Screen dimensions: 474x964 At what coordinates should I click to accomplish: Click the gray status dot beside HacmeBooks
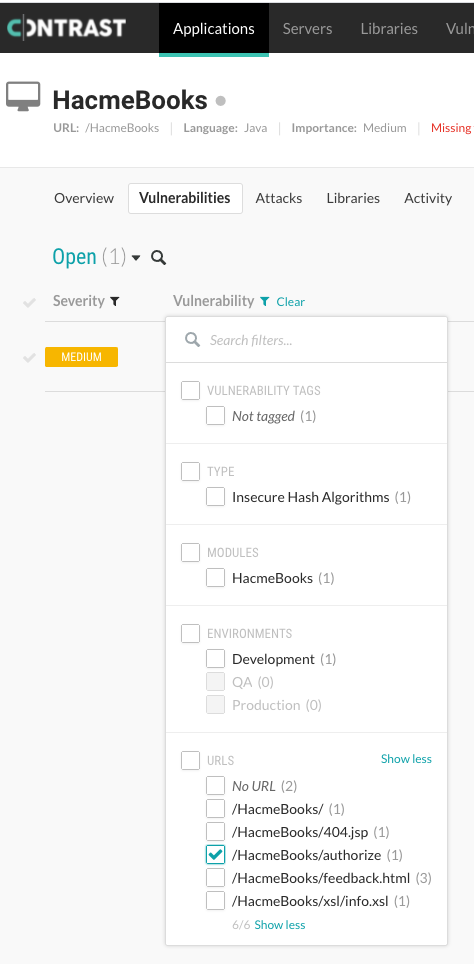(221, 100)
